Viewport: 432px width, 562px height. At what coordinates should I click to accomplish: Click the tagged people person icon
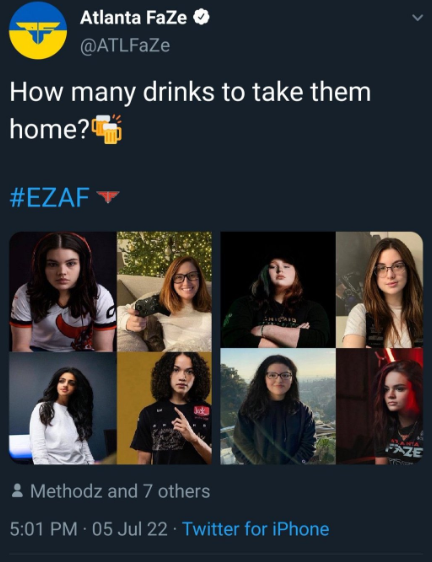[17, 491]
